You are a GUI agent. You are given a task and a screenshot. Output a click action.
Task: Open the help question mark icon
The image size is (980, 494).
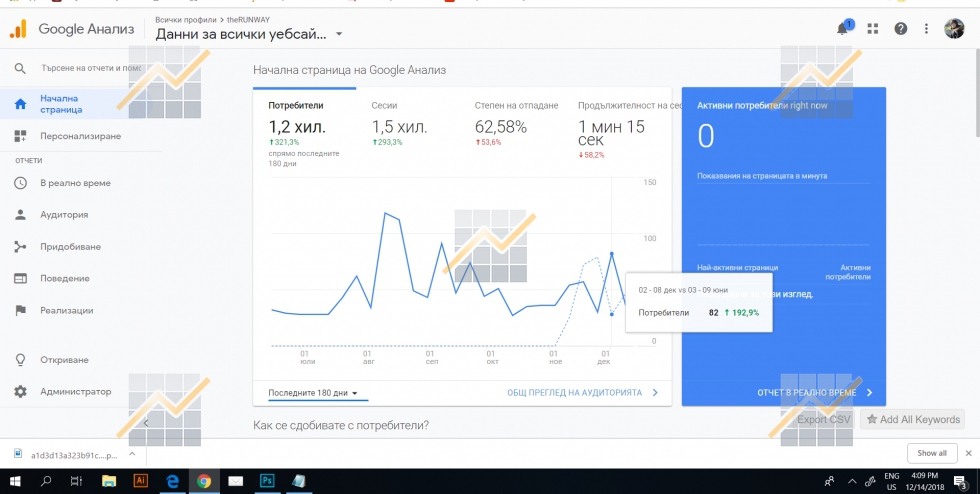[900, 29]
